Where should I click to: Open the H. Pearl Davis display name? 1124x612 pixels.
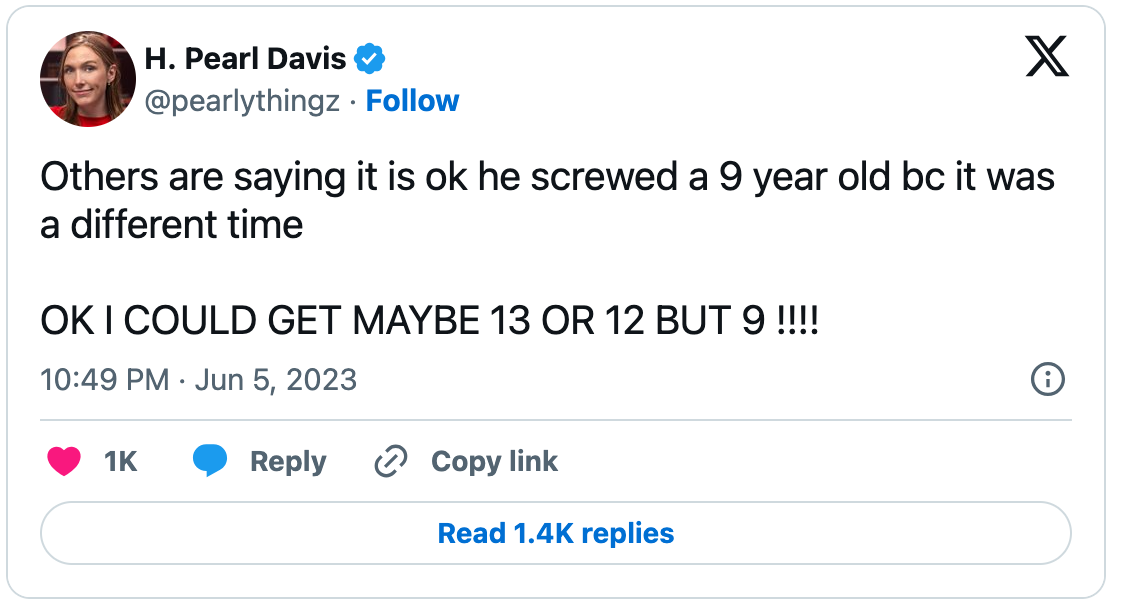click(x=245, y=59)
